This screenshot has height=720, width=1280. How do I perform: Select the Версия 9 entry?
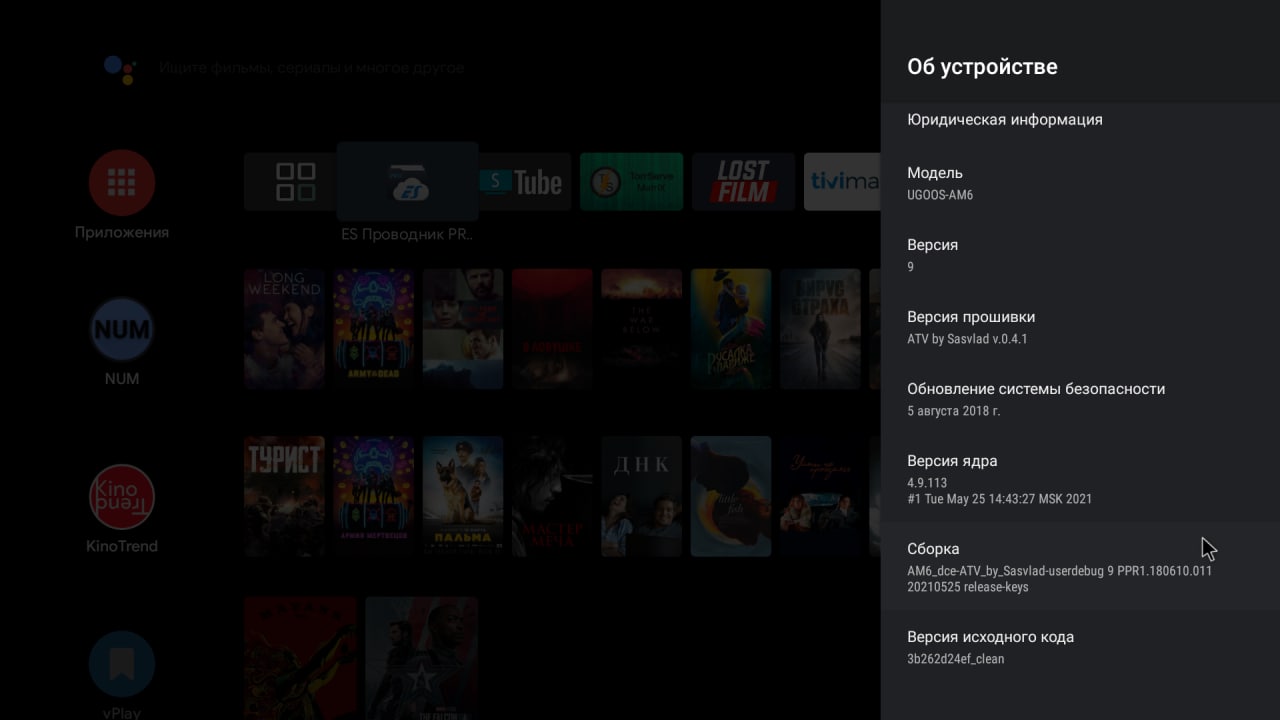[x=1080, y=255]
